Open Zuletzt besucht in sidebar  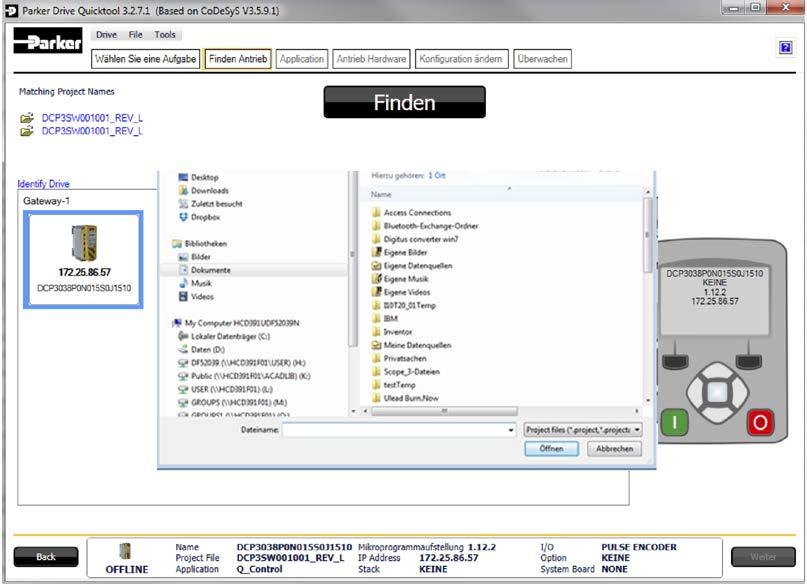210,204
